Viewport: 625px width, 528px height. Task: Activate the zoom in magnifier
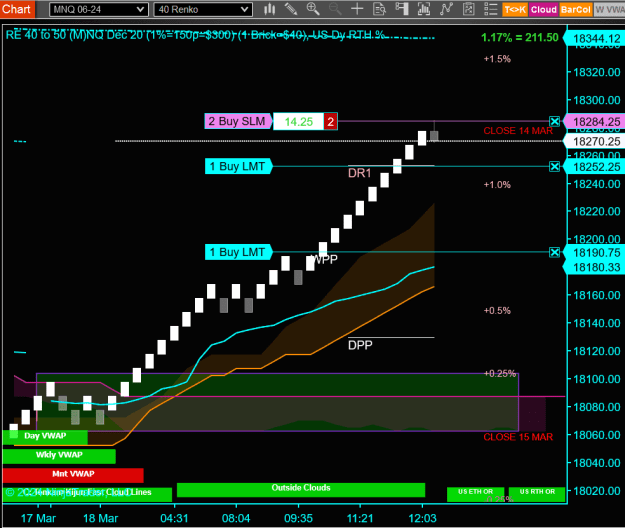point(313,9)
